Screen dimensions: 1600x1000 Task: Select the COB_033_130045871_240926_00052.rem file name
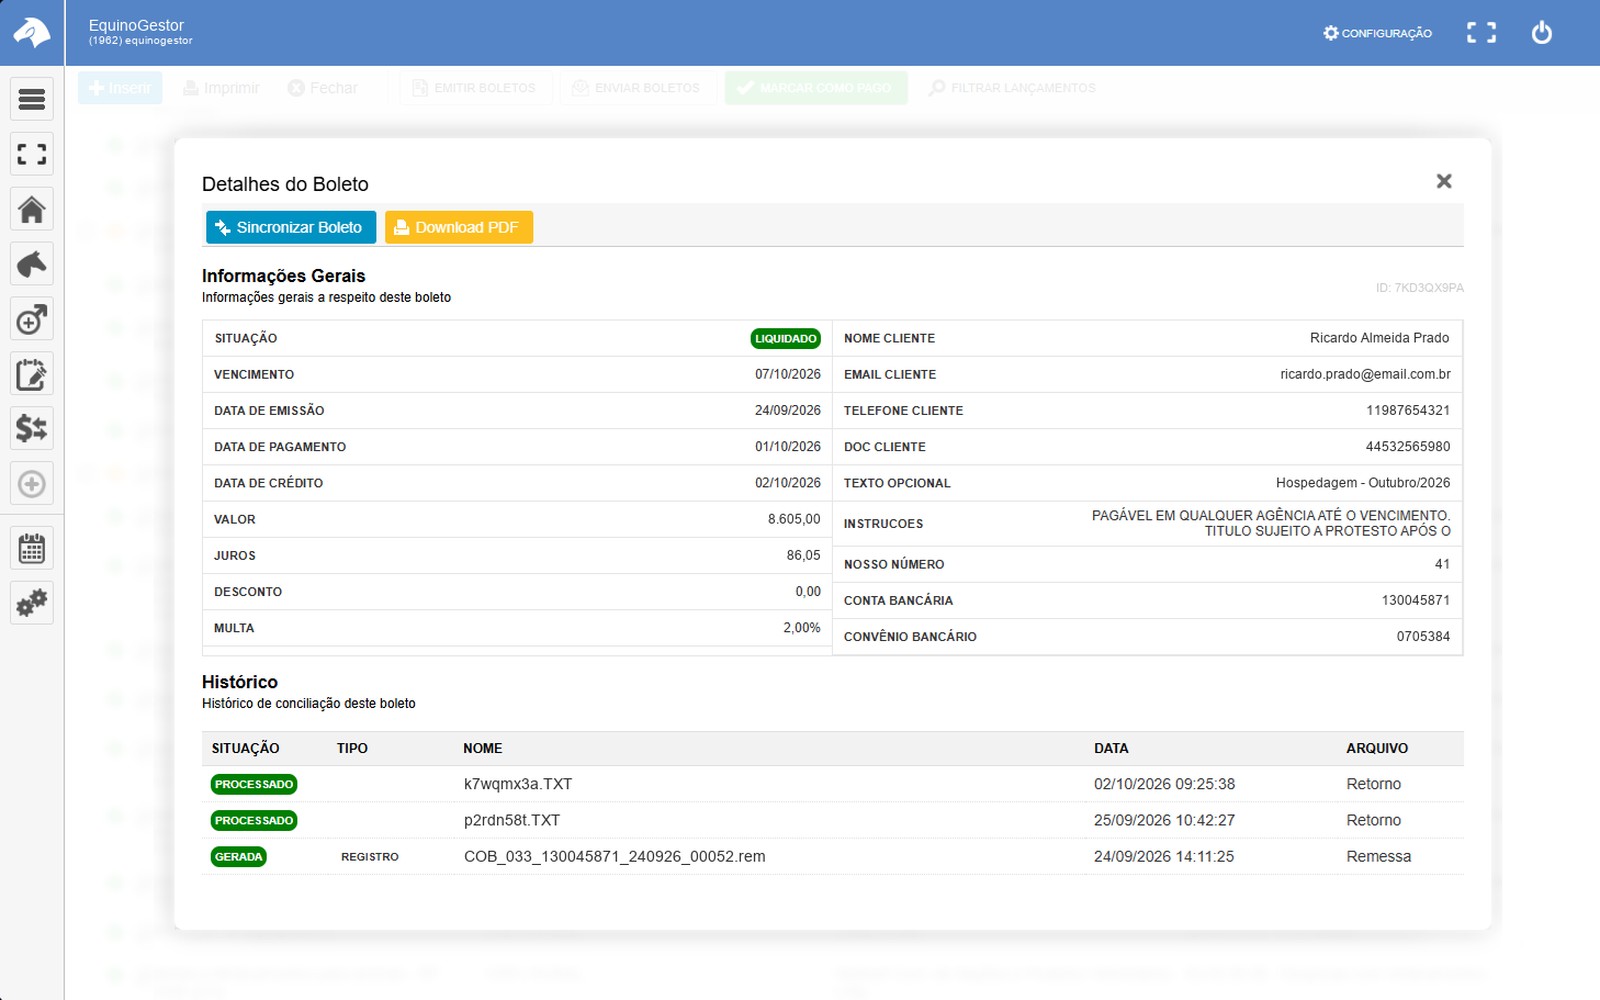615,857
